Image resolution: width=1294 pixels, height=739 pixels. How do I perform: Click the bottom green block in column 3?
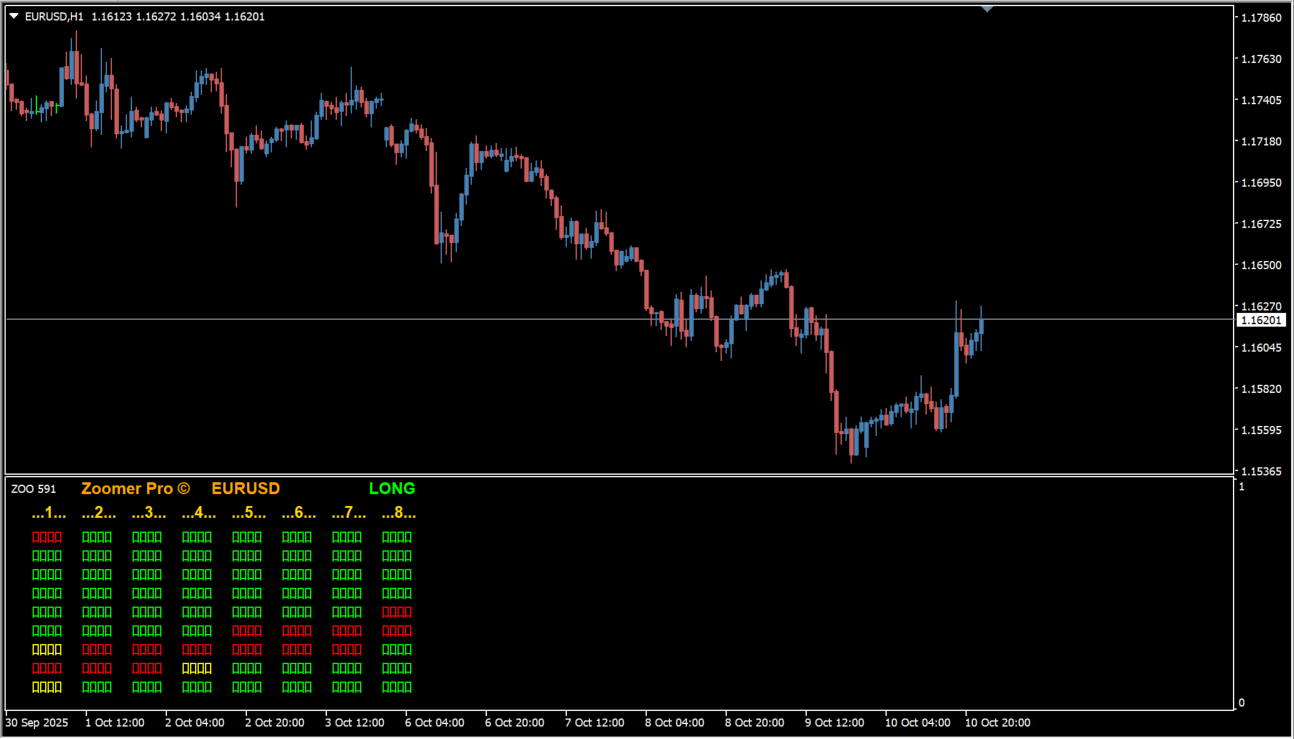click(x=147, y=687)
